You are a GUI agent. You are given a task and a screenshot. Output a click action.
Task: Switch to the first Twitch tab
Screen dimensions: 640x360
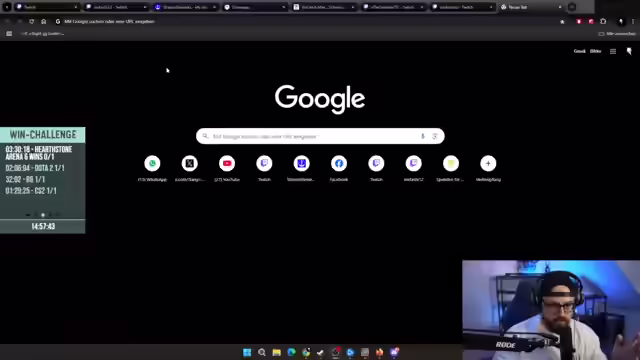click(x=47, y=7)
